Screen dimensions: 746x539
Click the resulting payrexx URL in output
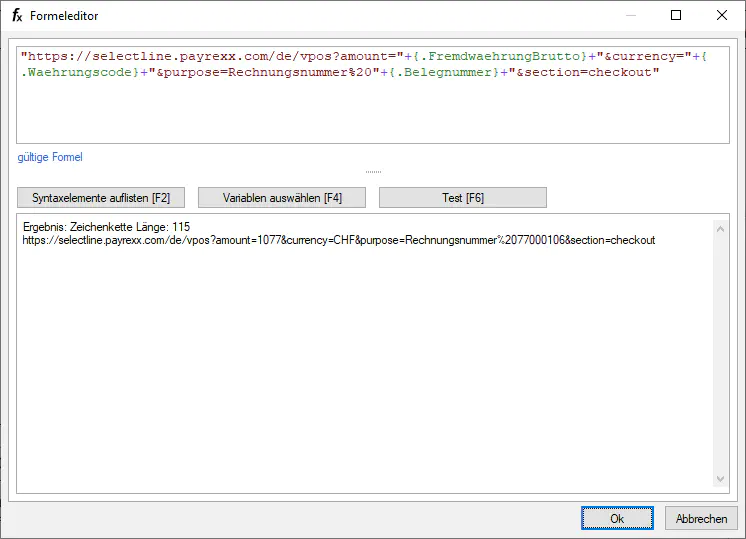click(x=338, y=241)
